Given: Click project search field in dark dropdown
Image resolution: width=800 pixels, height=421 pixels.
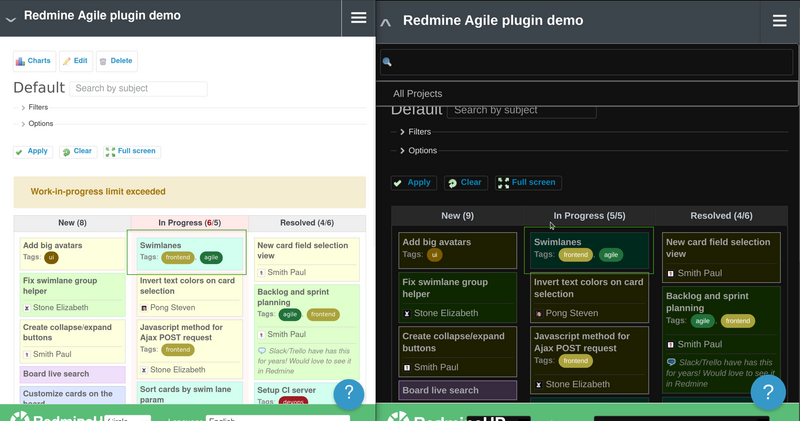Looking at the screenshot, I should tap(590, 62).
